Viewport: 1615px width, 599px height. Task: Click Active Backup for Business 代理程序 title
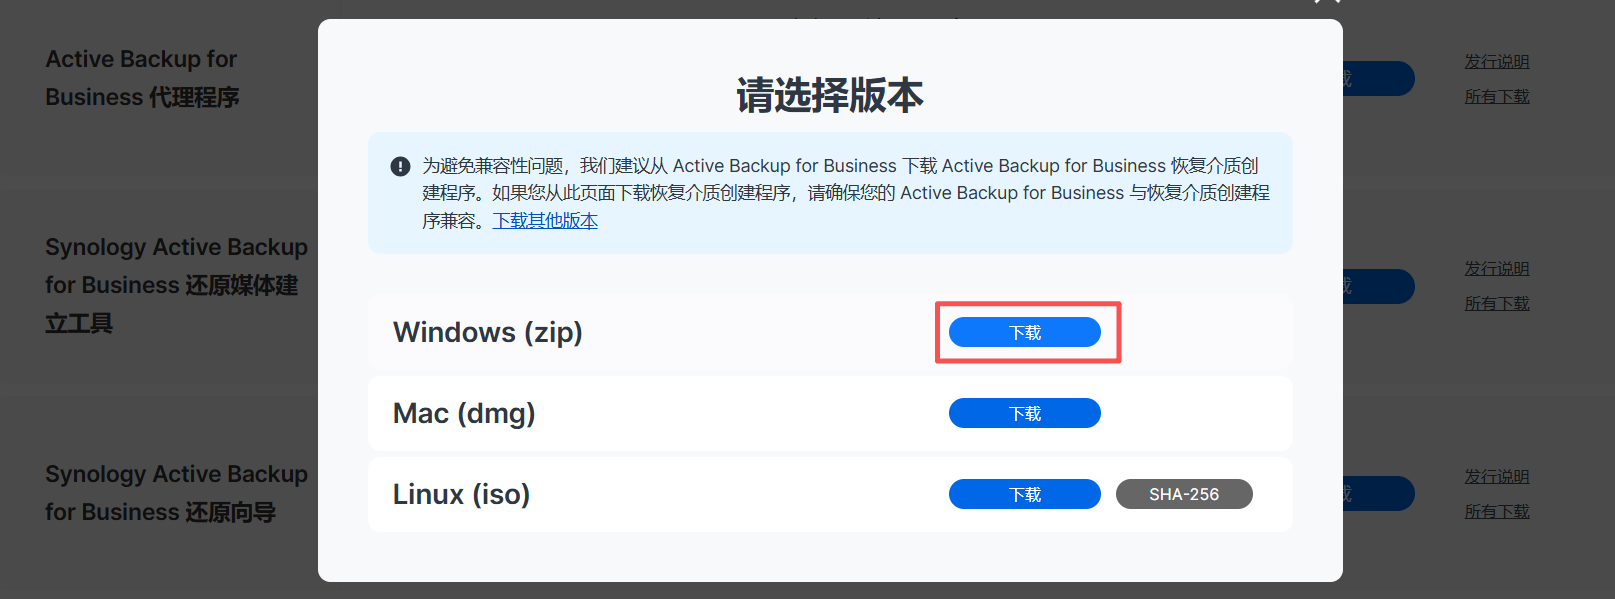click(x=142, y=78)
